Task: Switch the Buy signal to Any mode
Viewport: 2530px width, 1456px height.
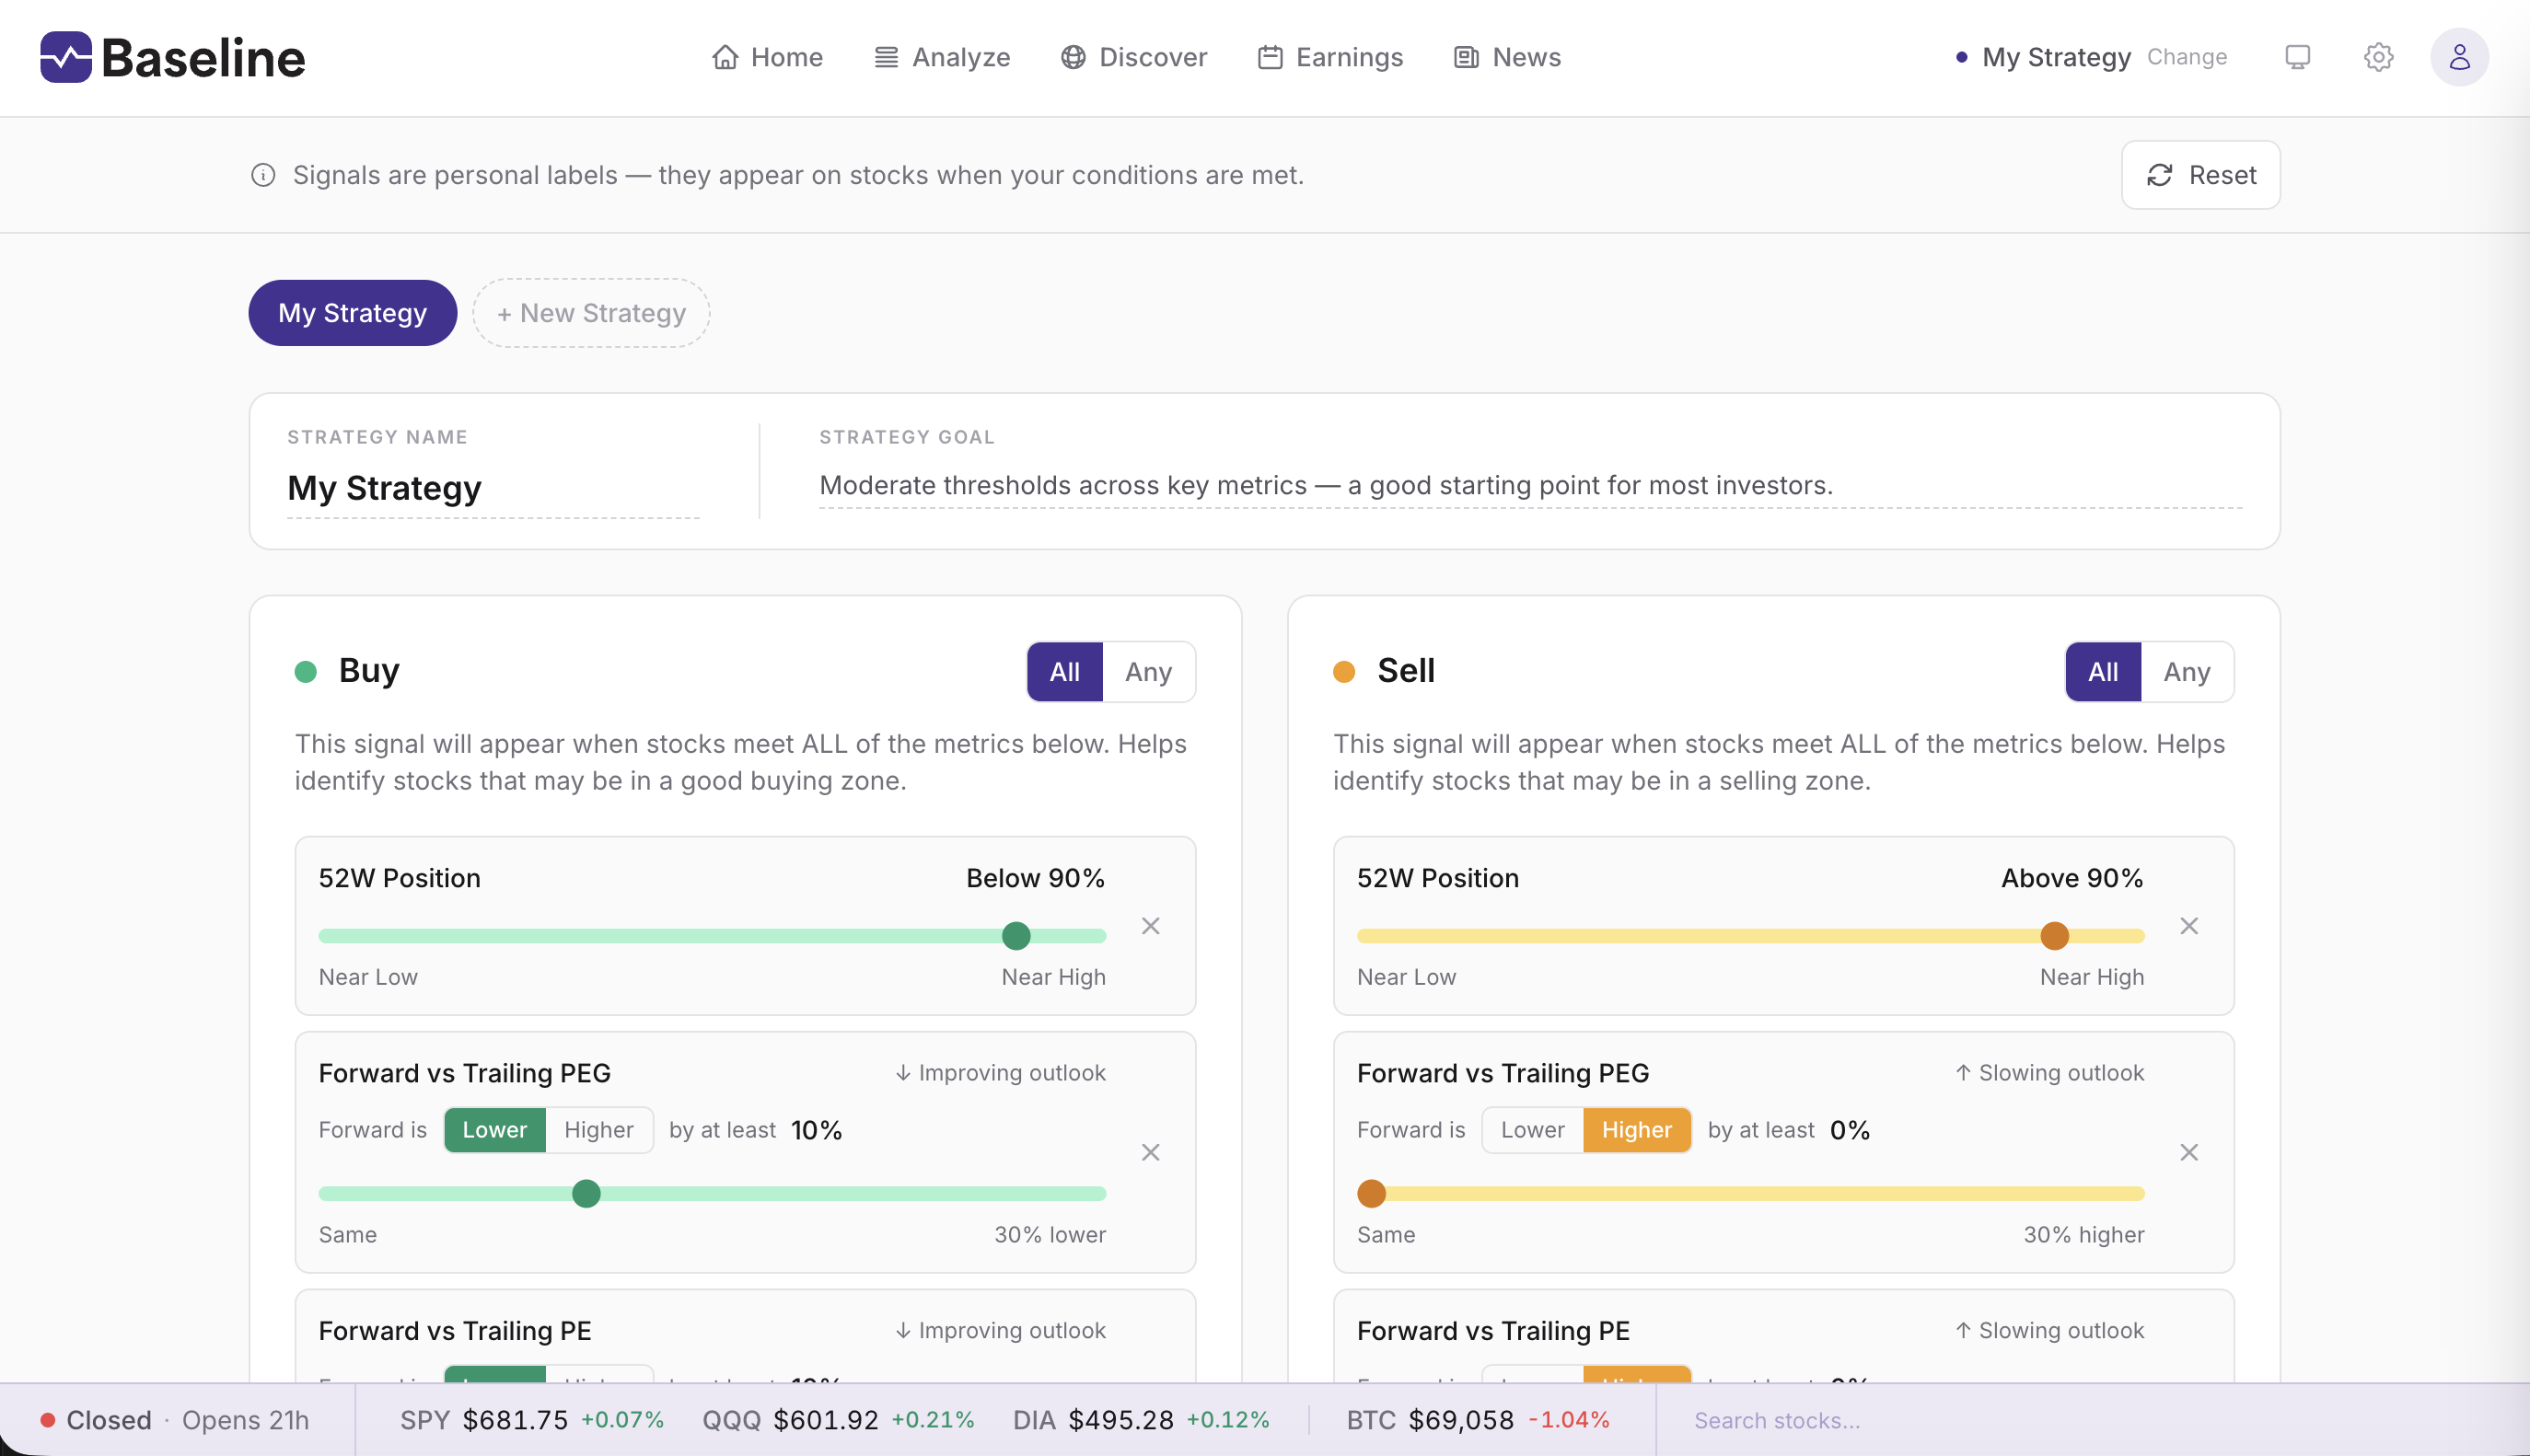Action: (x=1148, y=671)
